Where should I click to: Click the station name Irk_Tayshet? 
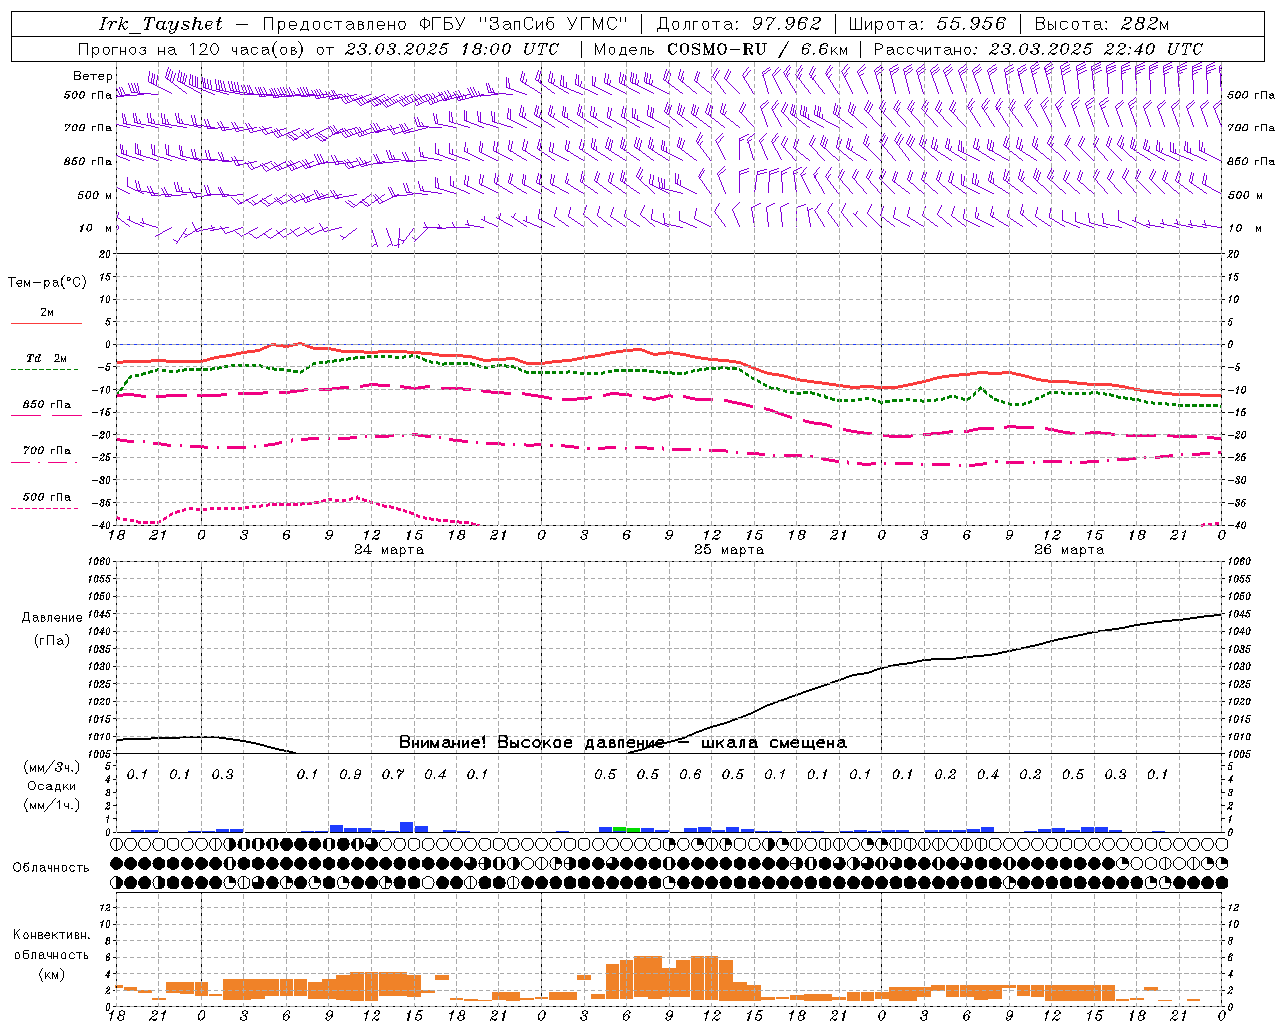[x=161, y=24]
